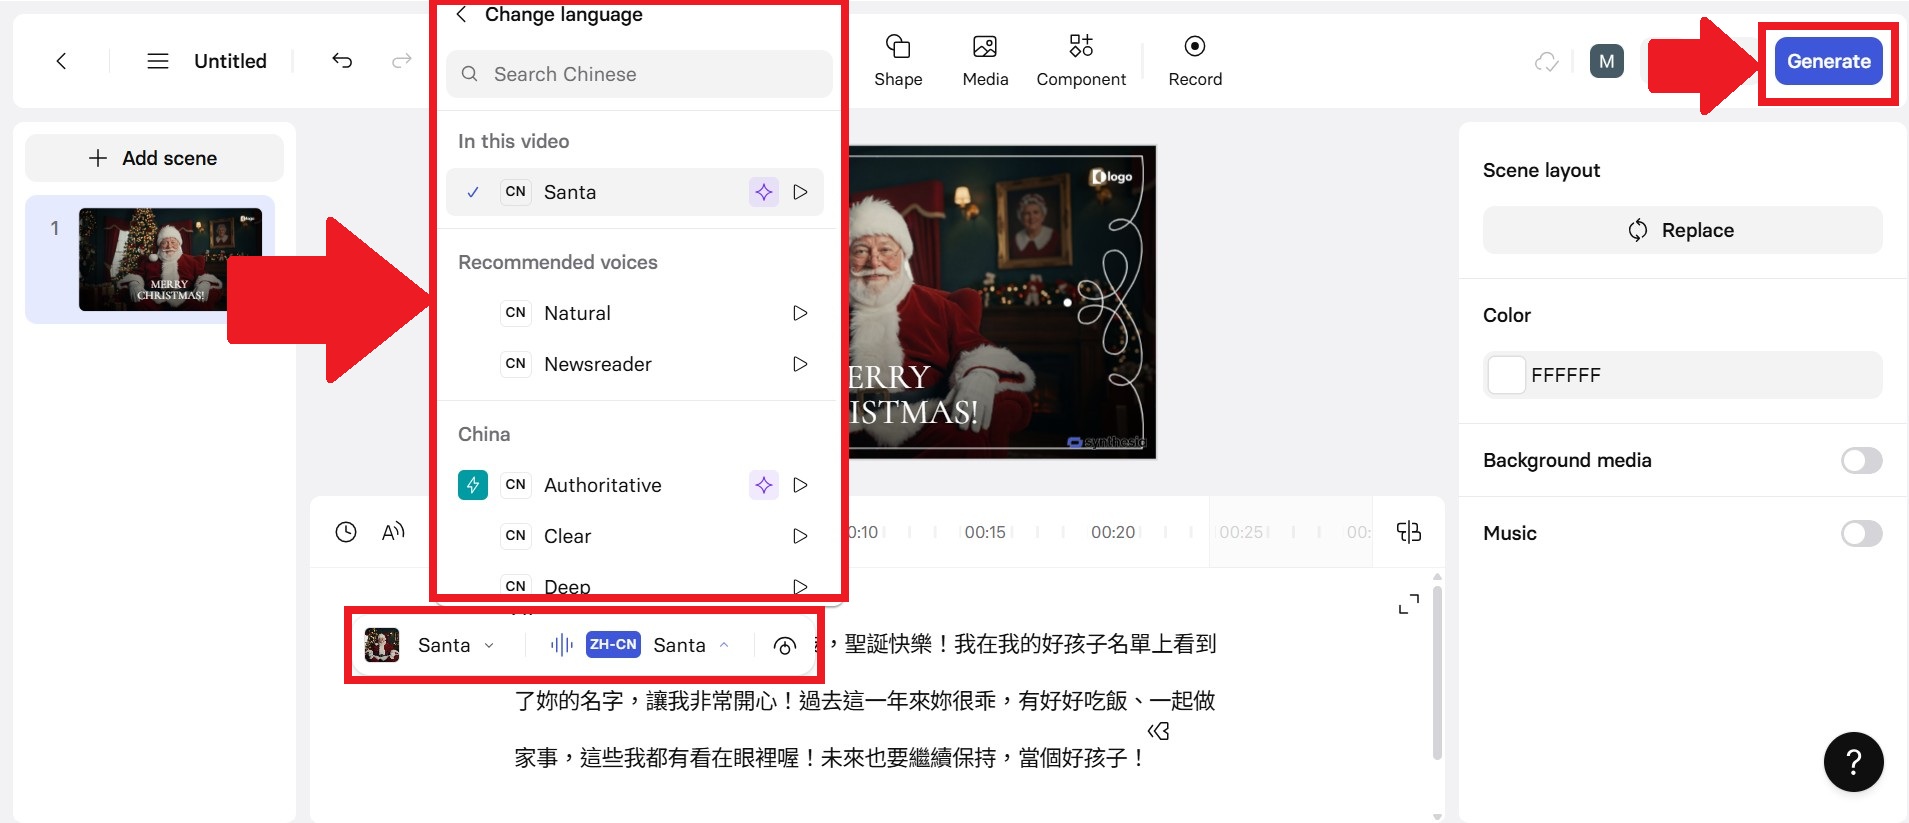Image resolution: width=1909 pixels, height=823 pixels.
Task: Choose the Clear voice
Action: point(635,536)
